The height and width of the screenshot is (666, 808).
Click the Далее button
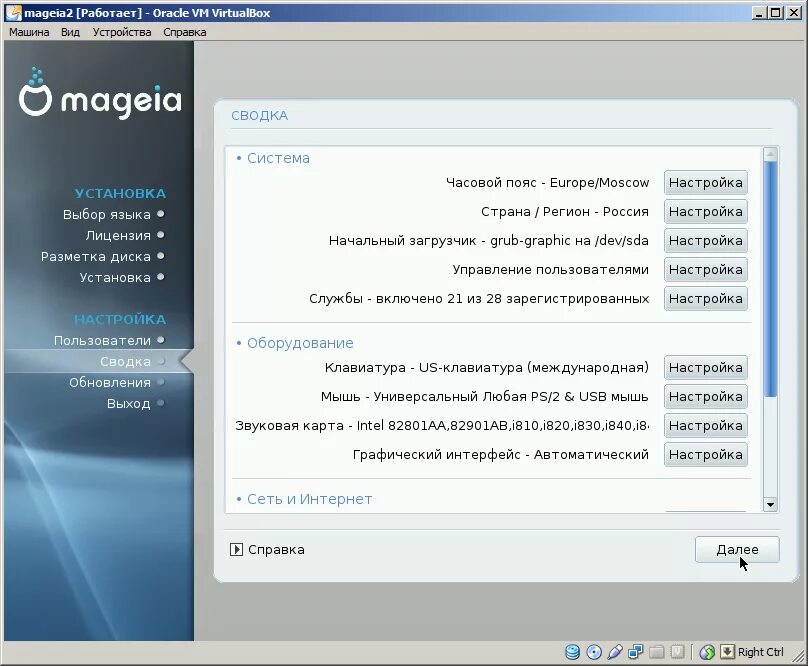(737, 550)
